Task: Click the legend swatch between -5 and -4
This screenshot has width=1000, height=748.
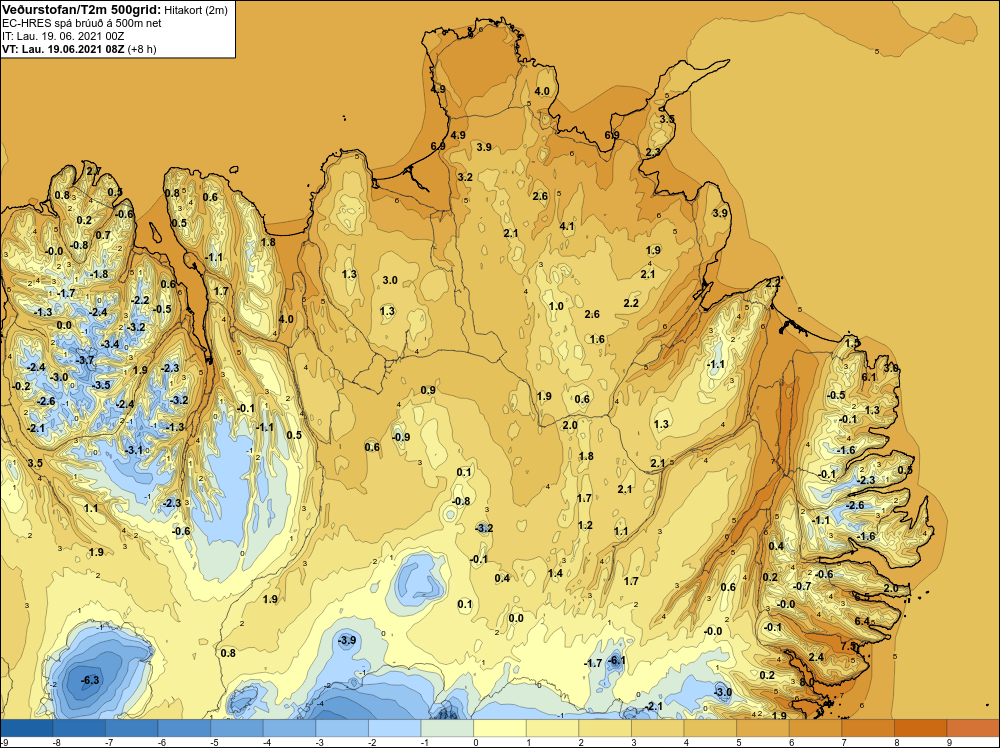Action: tap(237, 728)
